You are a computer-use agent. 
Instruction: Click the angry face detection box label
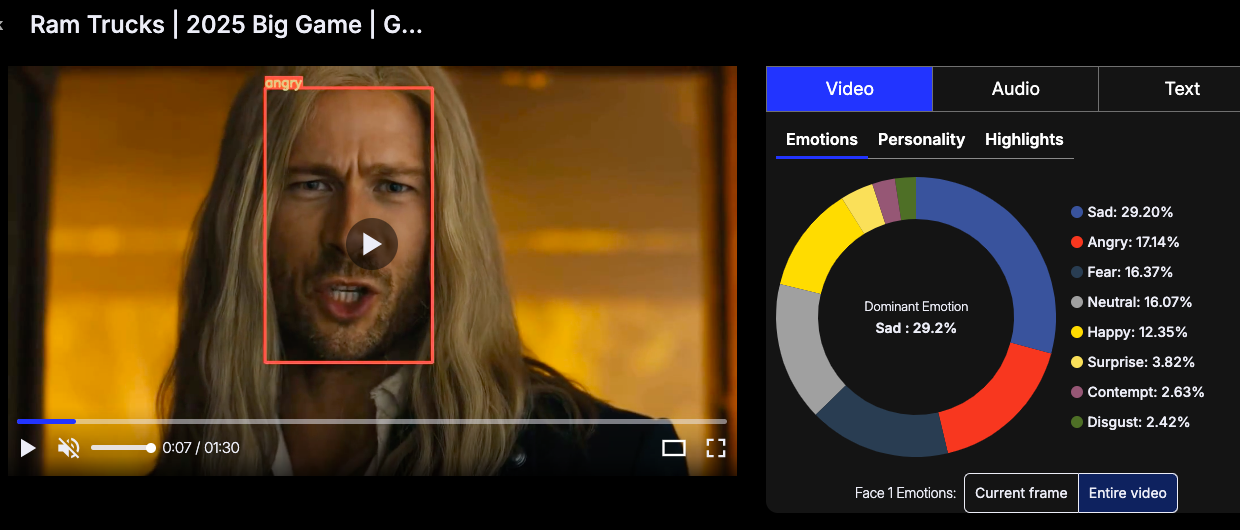click(x=283, y=83)
